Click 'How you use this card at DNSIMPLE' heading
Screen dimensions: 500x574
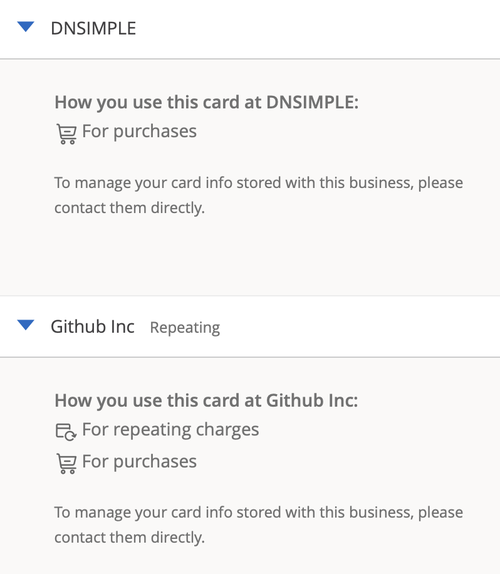(x=206, y=102)
